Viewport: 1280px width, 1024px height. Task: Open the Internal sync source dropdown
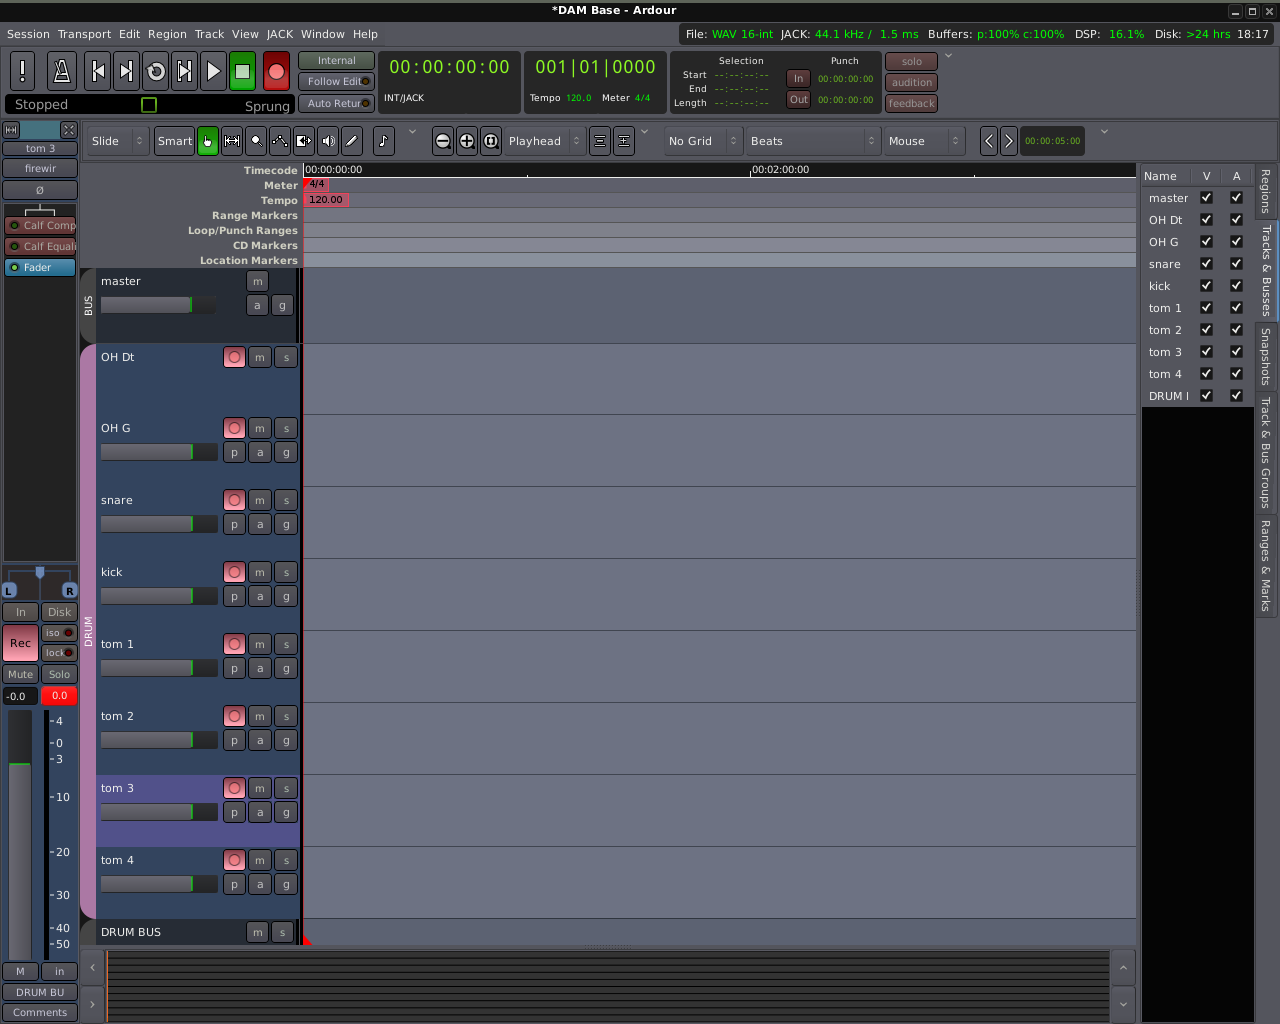click(336, 61)
